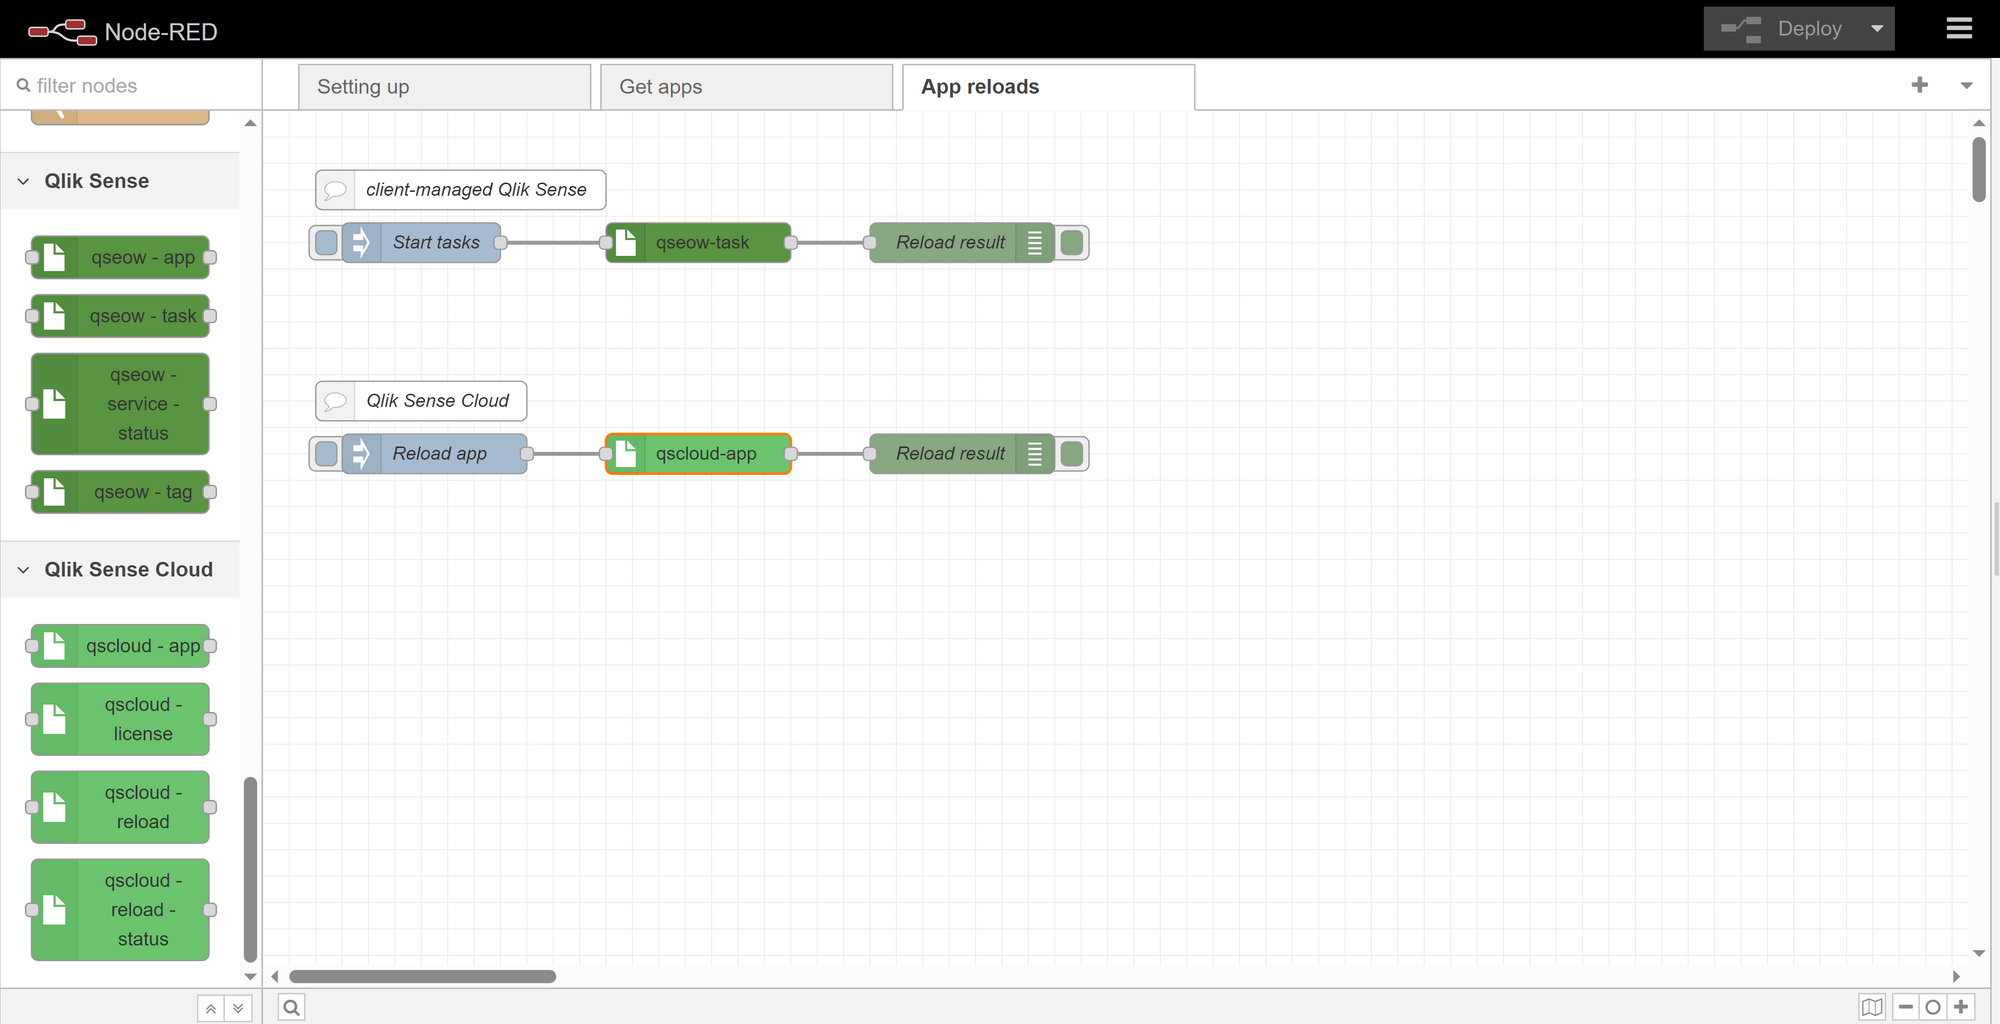The image size is (2000, 1024).
Task: Zoom out the workspace
Action: (x=1906, y=1007)
